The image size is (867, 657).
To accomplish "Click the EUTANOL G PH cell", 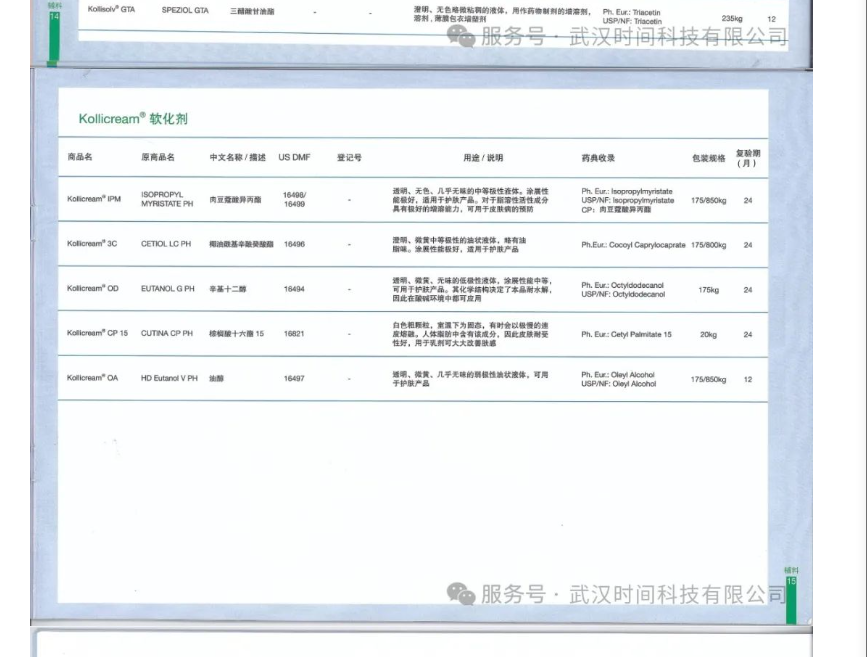I will click(168, 289).
